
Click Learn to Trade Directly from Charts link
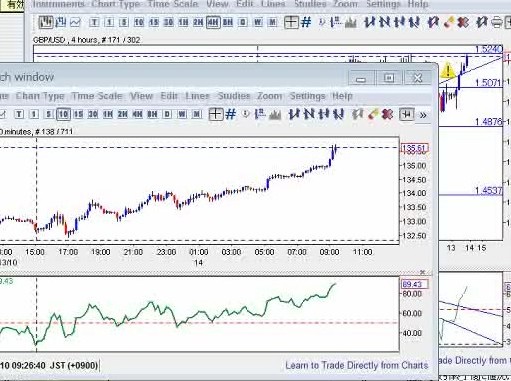pos(357,365)
